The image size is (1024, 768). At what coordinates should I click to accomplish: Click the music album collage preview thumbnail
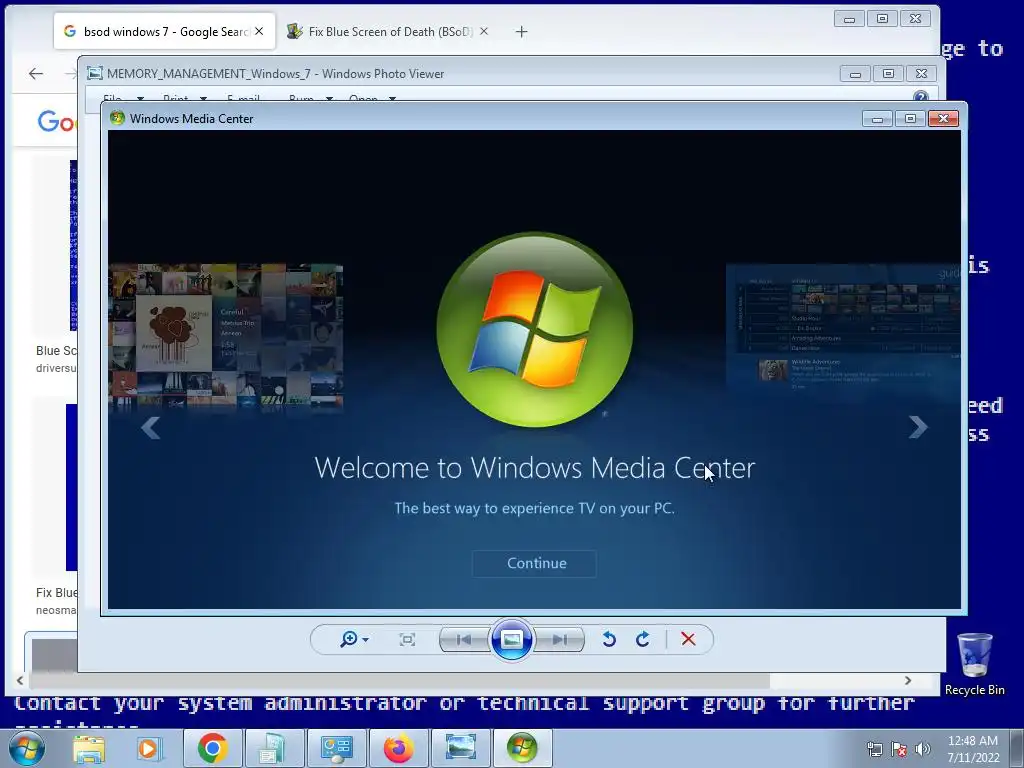point(226,336)
